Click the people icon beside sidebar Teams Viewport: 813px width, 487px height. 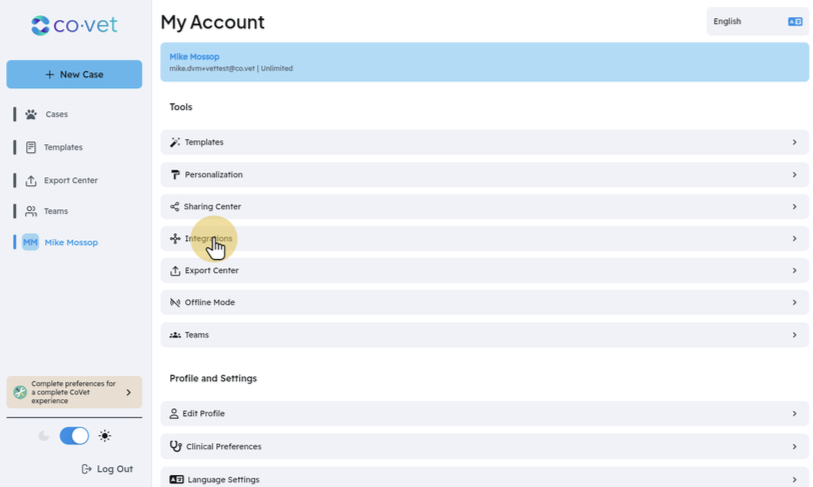click(31, 211)
